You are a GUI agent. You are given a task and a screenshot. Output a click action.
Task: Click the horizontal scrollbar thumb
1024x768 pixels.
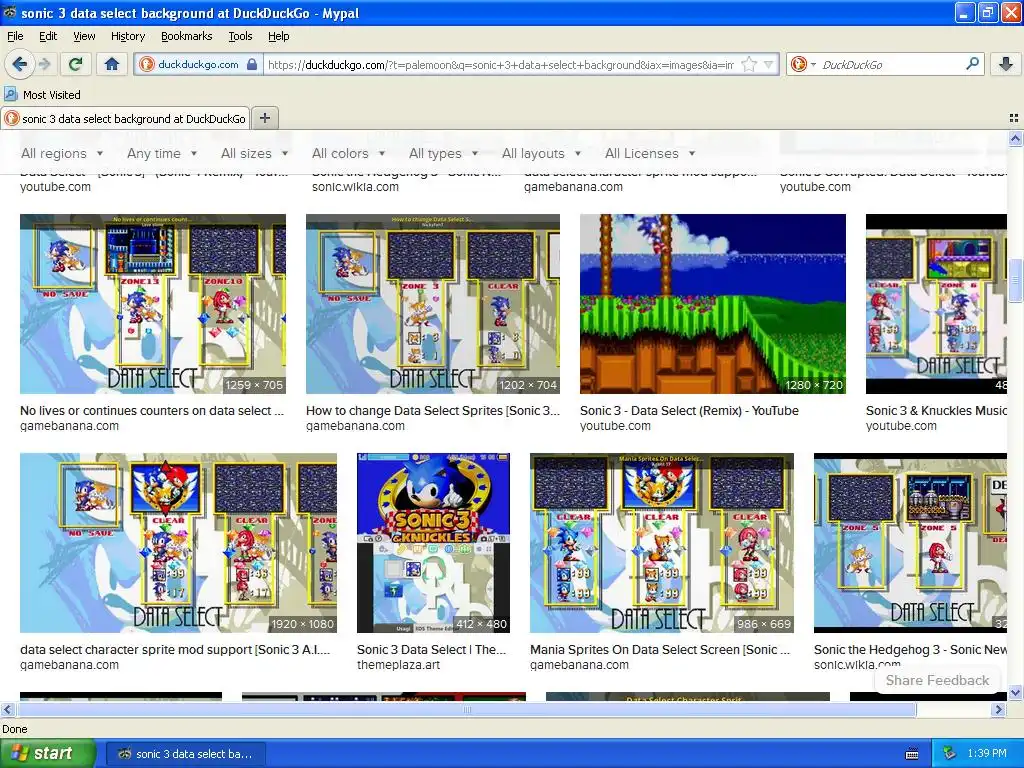[466, 709]
